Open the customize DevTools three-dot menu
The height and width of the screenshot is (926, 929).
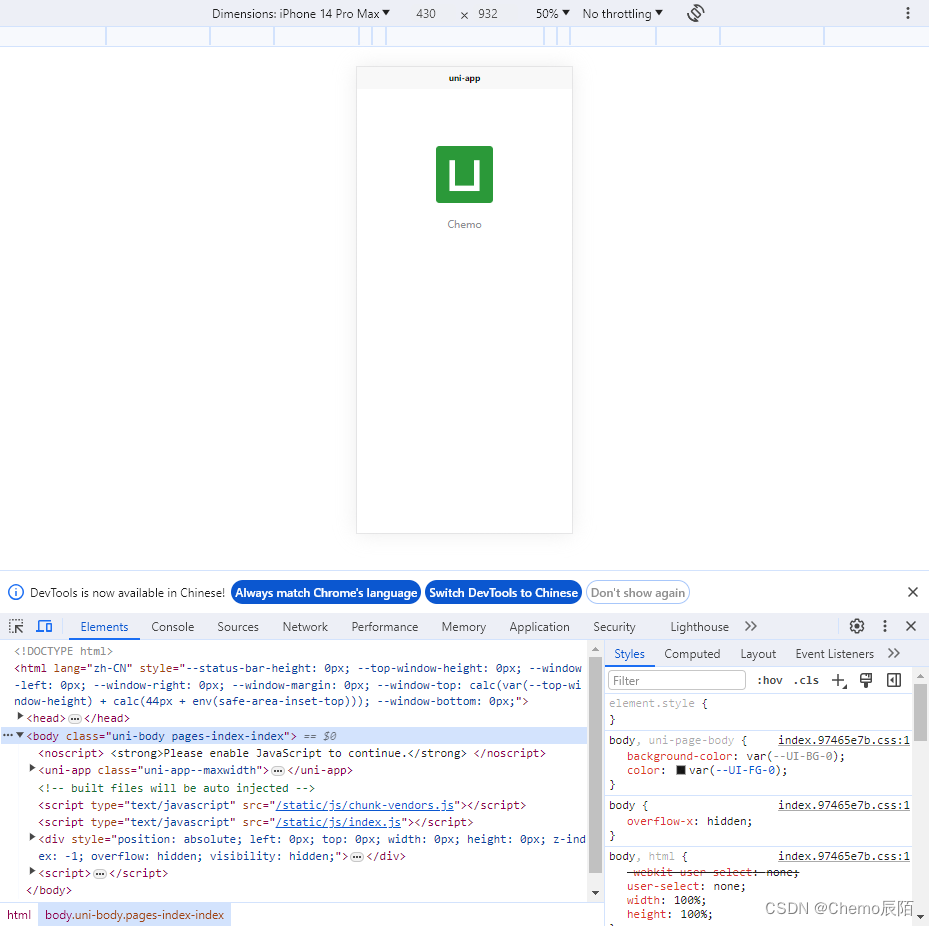click(x=885, y=626)
